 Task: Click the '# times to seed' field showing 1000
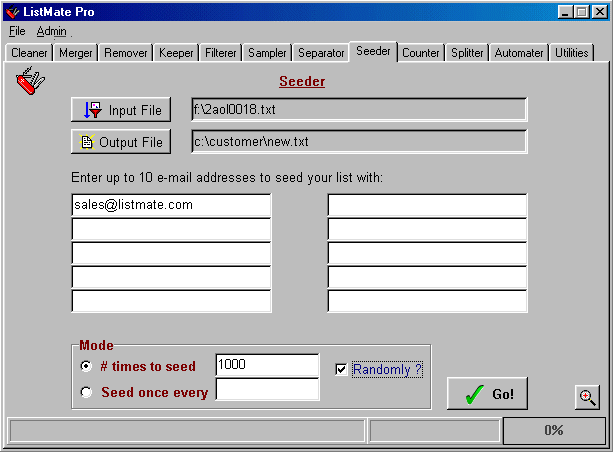(x=267, y=365)
